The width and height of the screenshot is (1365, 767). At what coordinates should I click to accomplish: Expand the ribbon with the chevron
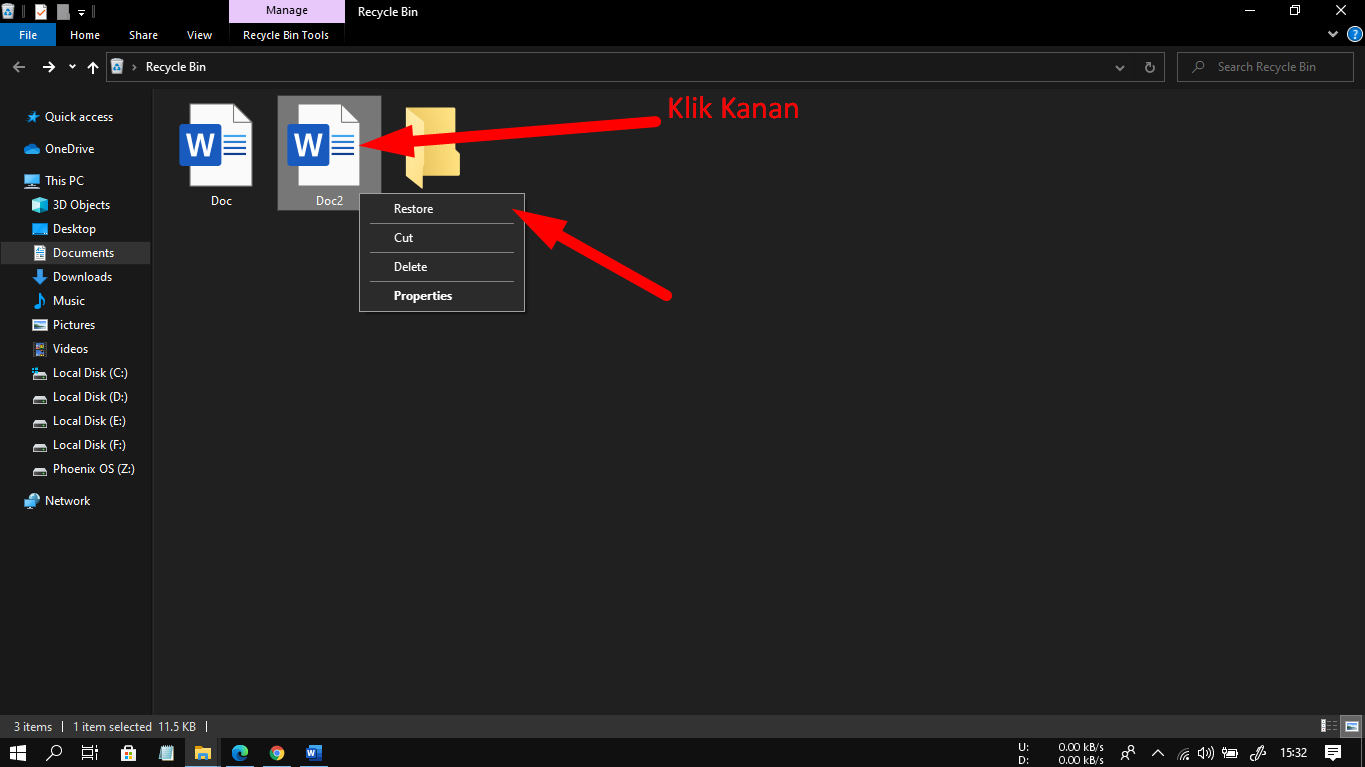[1333, 34]
